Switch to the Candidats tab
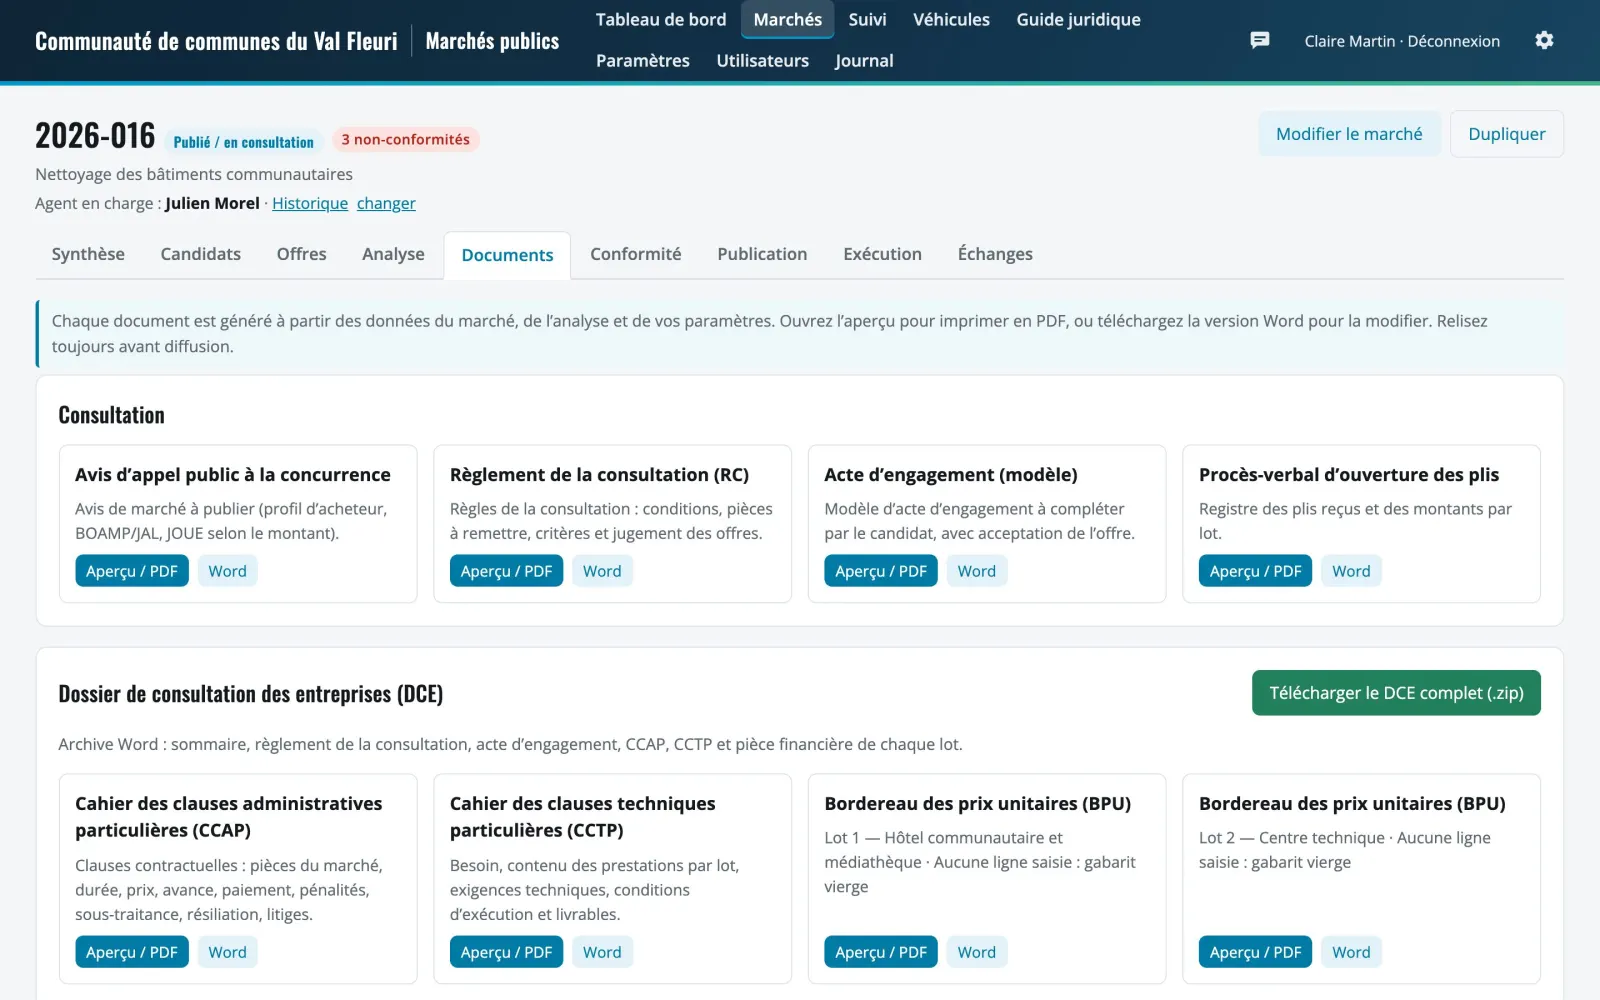Screen dimensions: 1600x1000 point(201,254)
